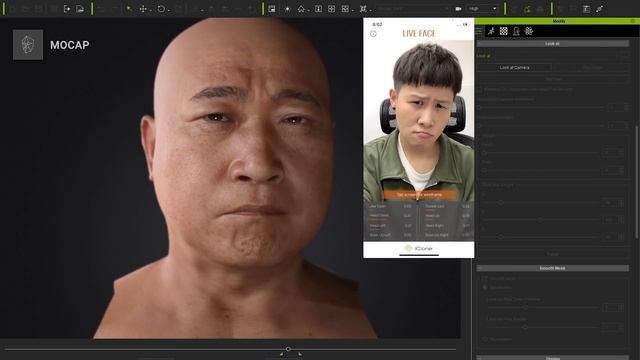The image size is (640, 360).
Task: Adjust the lower Smooth Mesh level slider
Action: [x=525, y=327]
